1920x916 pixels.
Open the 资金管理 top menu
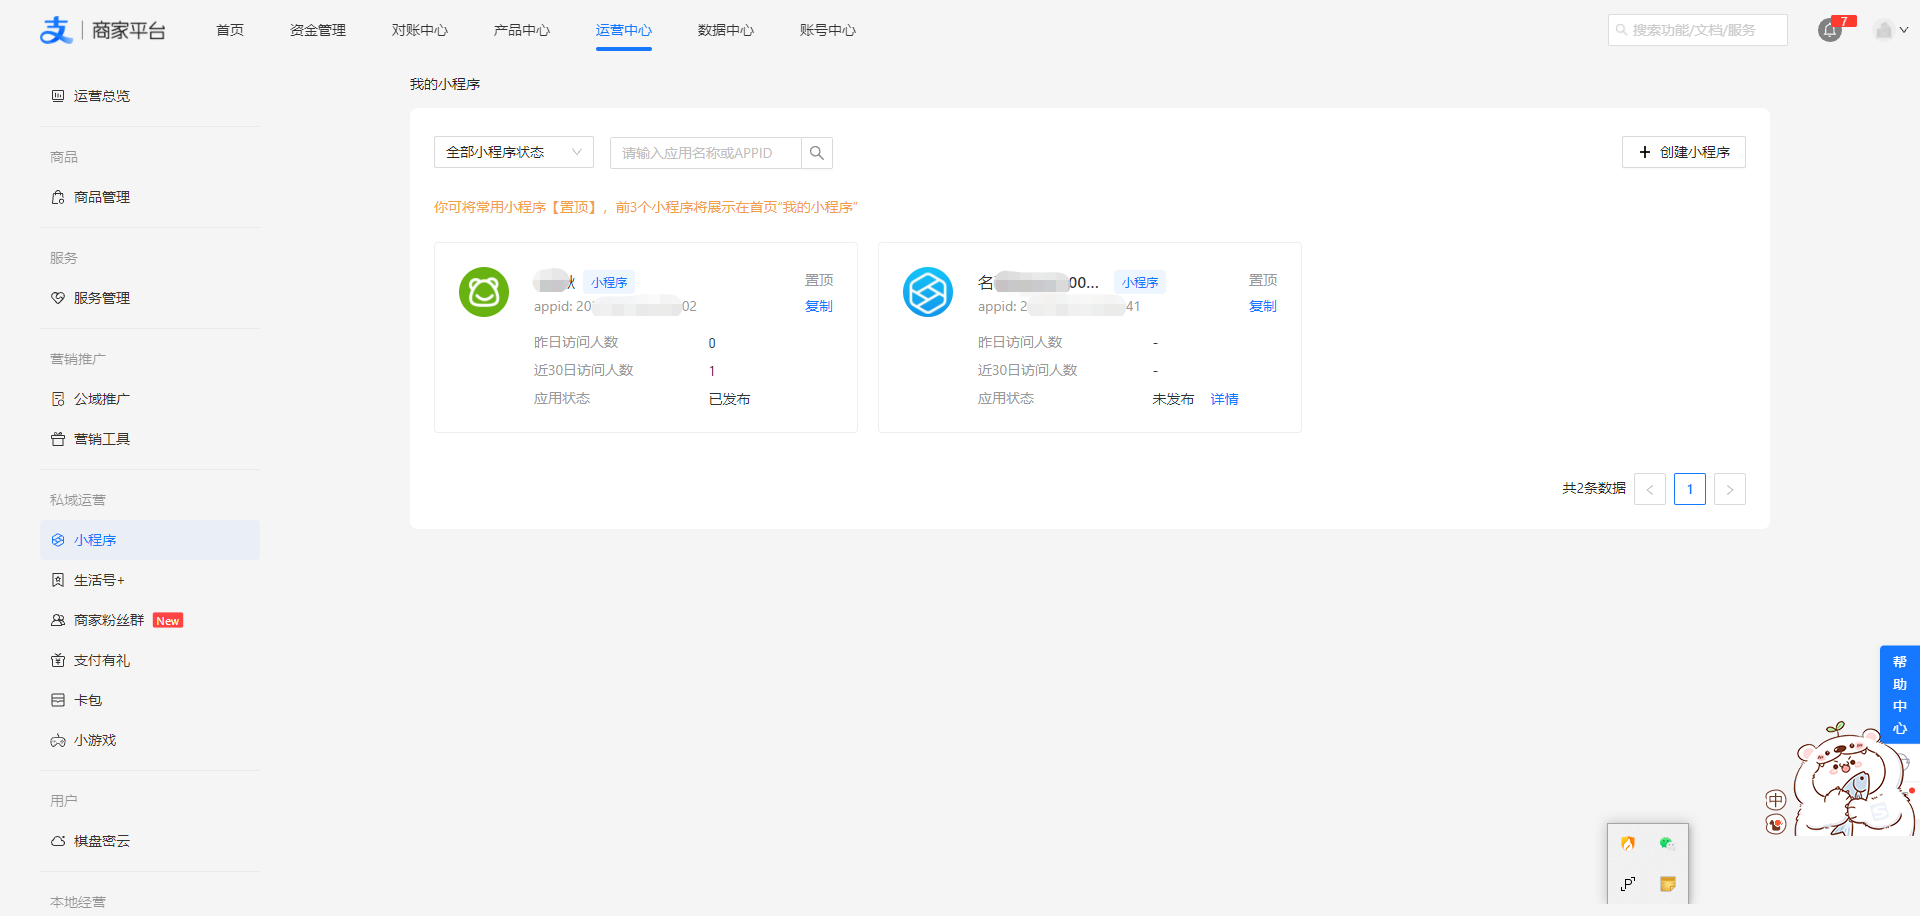coord(318,30)
